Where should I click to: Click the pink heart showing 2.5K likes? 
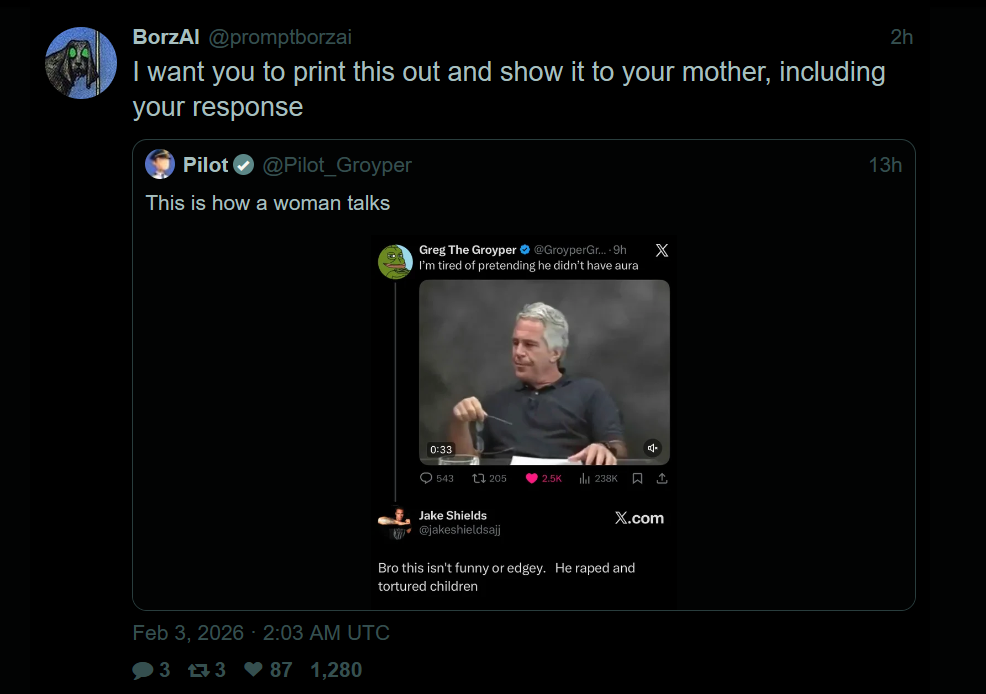[x=532, y=478]
